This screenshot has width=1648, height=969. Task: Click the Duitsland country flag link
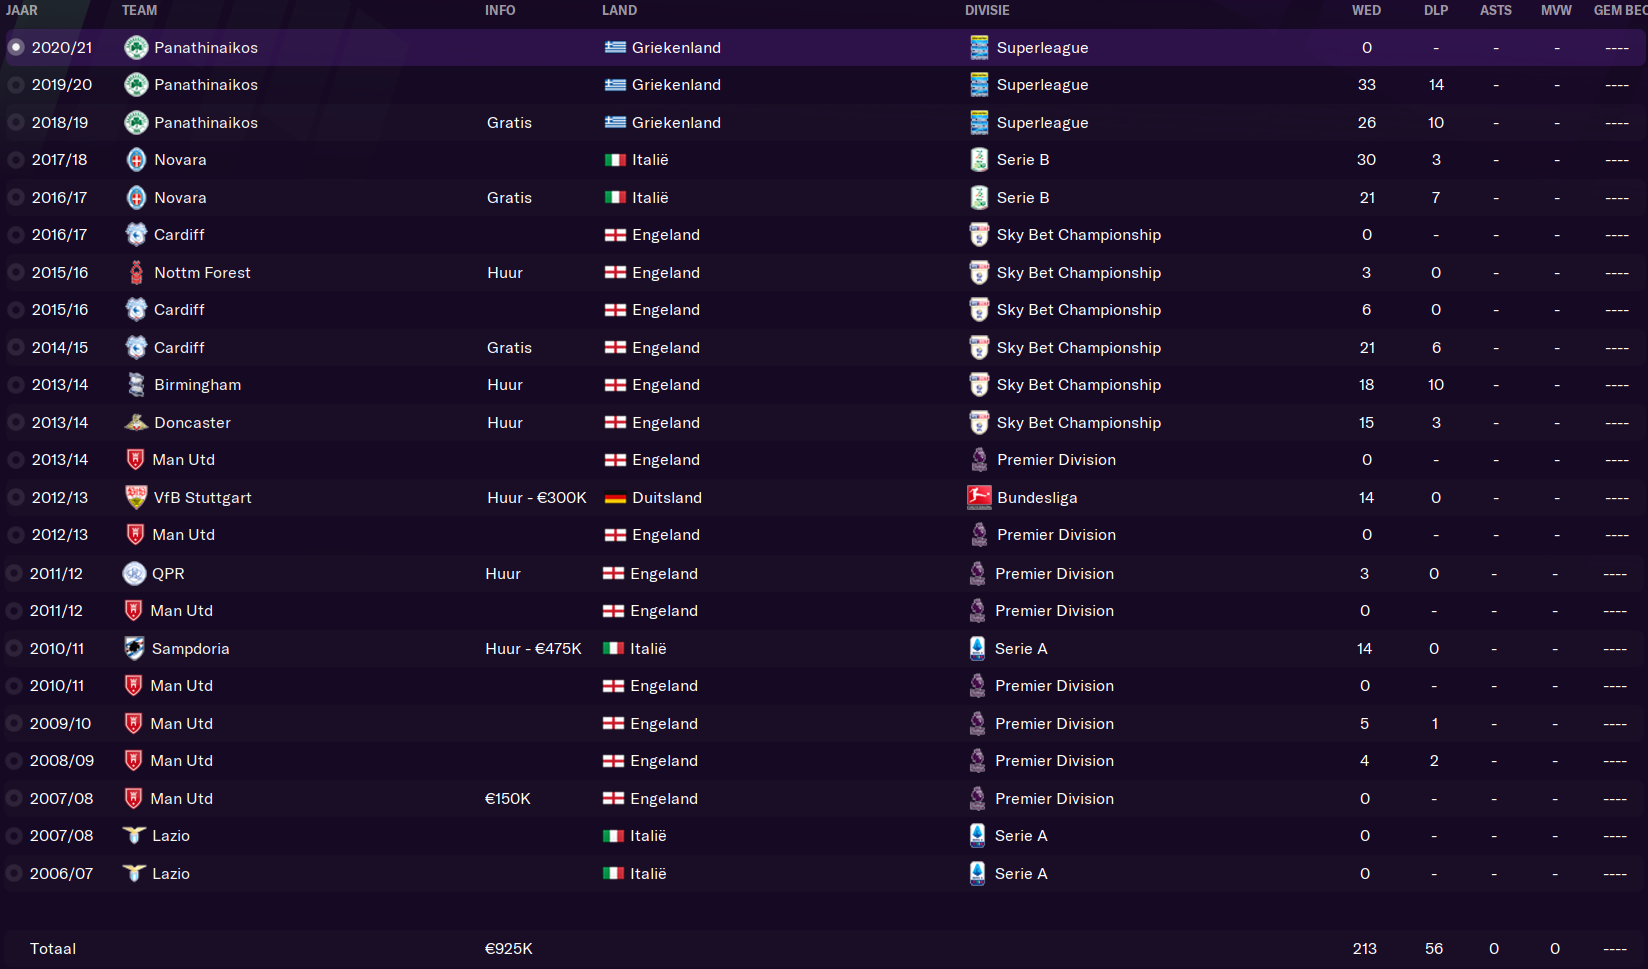615,498
